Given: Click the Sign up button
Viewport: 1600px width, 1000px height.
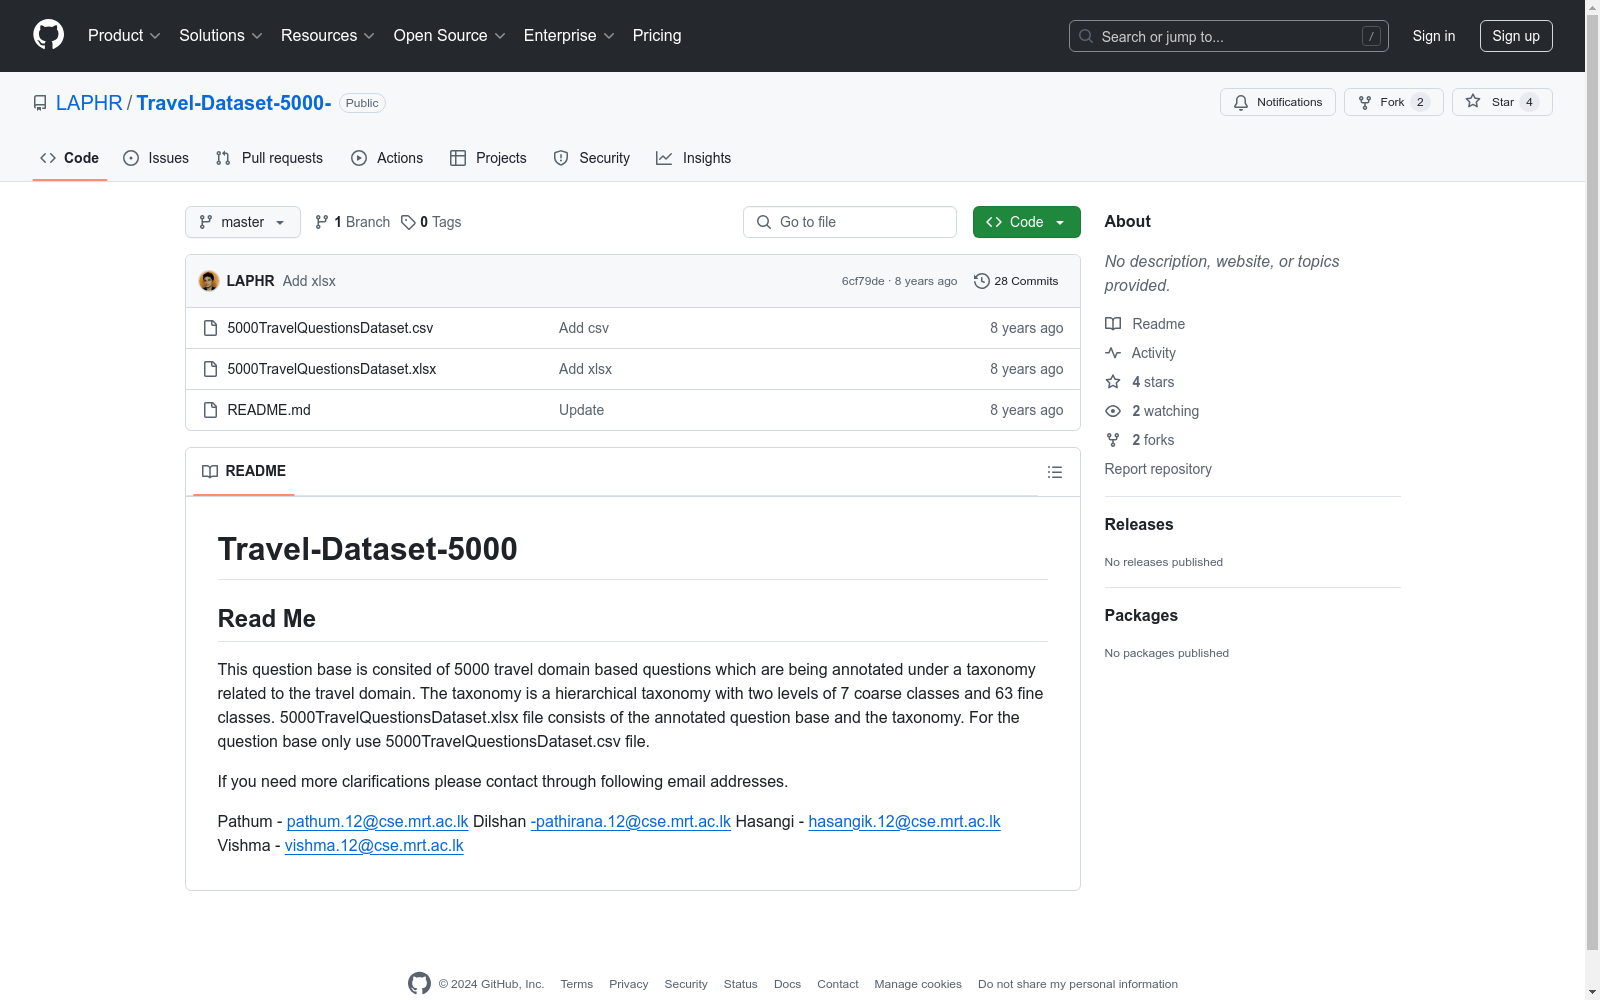Looking at the screenshot, I should coord(1516,36).
